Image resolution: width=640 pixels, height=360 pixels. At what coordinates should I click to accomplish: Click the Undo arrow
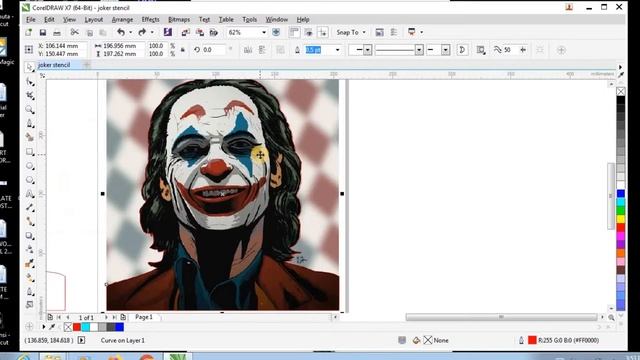[121, 32]
